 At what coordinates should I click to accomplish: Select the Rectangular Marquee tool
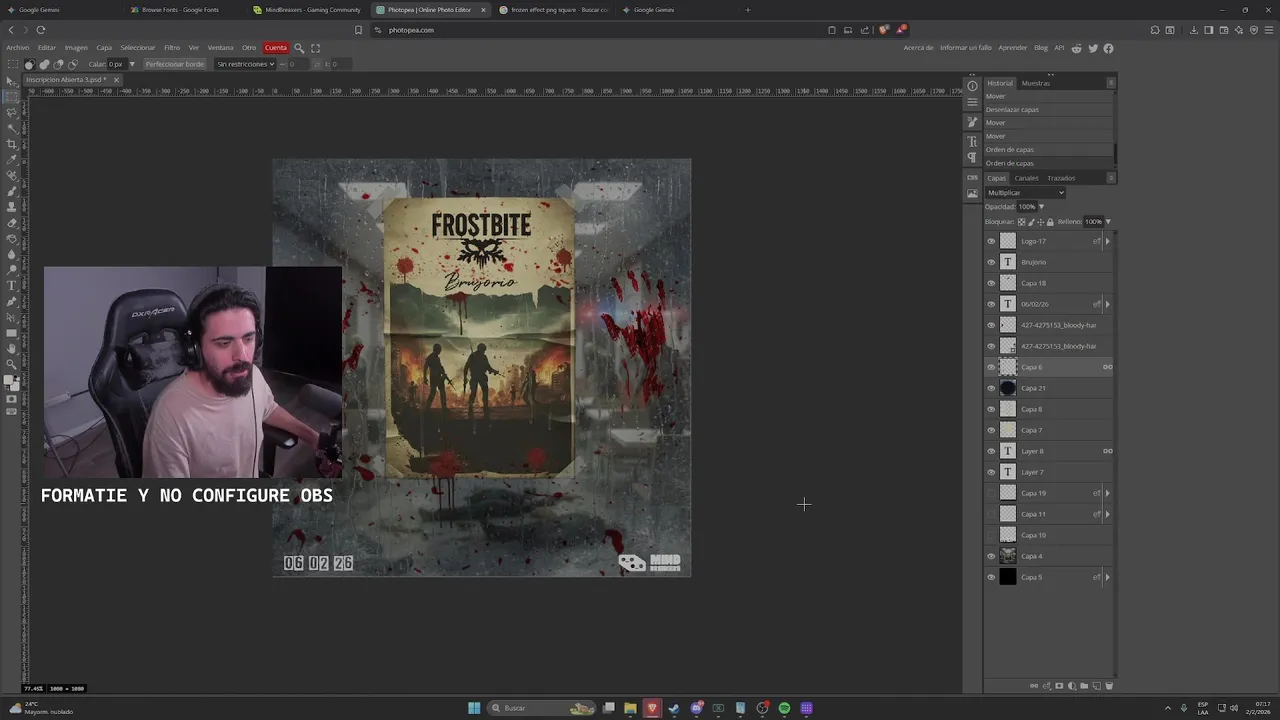(x=12, y=96)
